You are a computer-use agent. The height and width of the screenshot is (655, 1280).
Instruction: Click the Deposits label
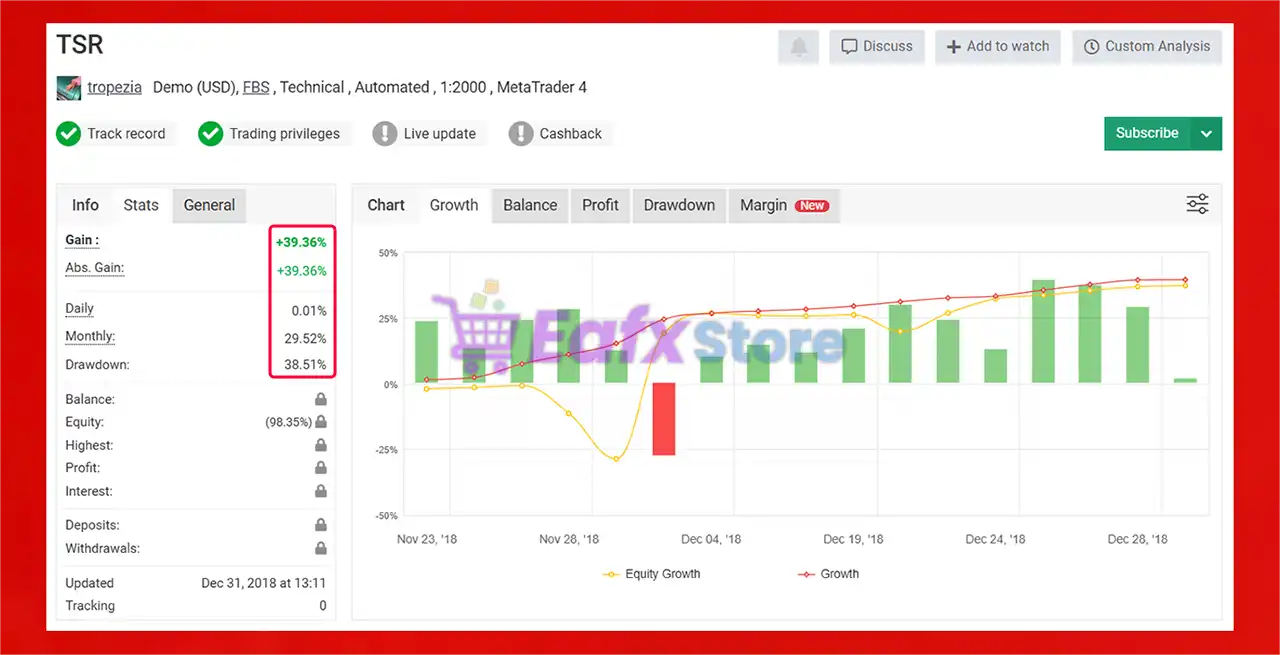click(92, 525)
